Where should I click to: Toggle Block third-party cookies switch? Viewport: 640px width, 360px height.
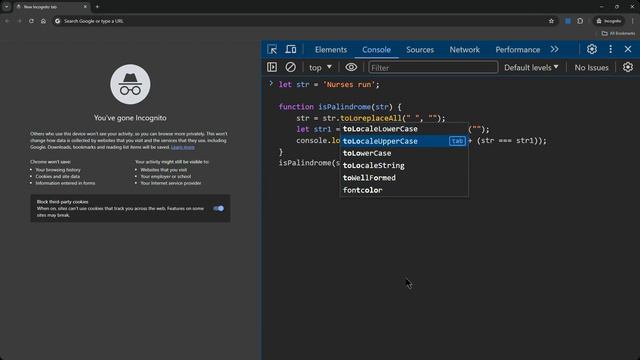(219, 209)
